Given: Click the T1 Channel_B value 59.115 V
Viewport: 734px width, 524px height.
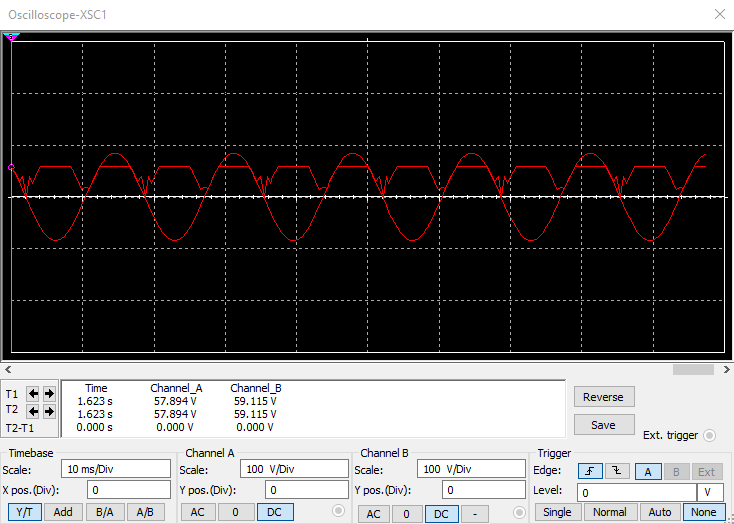Looking at the screenshot, I should pyautogui.click(x=255, y=401).
